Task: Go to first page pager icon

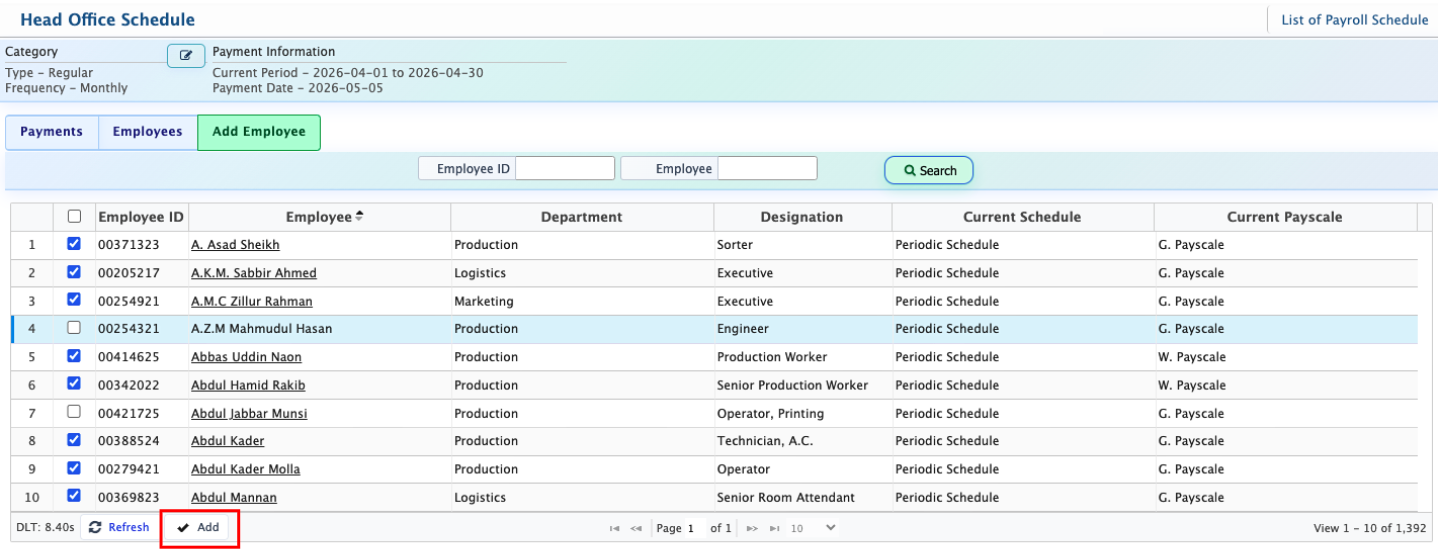Action: point(614,528)
